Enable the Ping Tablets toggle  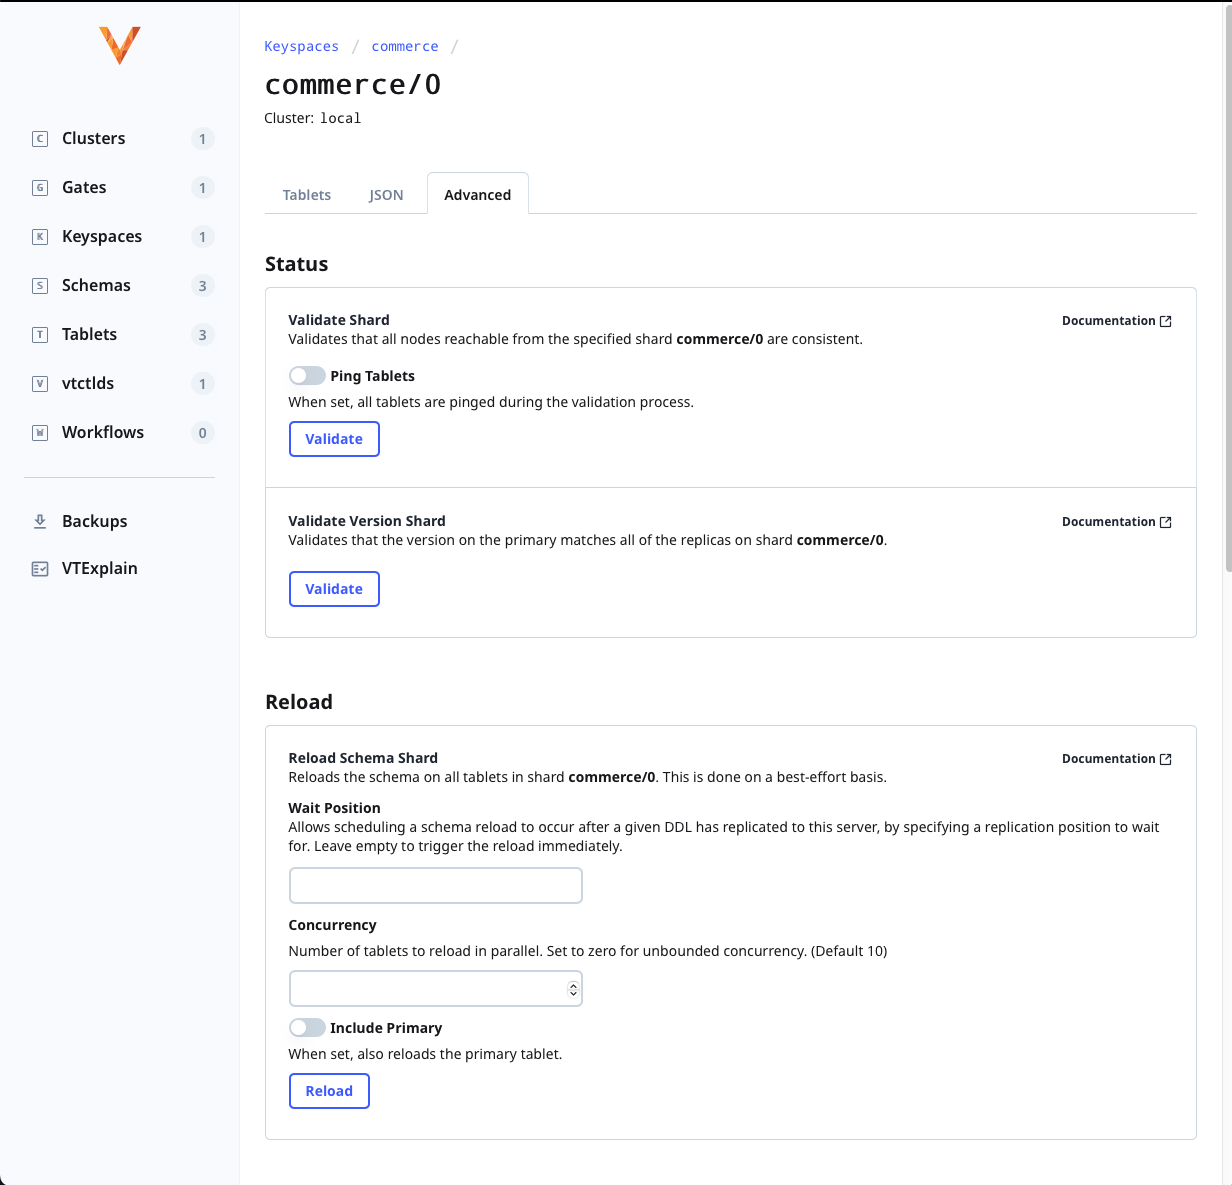307,375
